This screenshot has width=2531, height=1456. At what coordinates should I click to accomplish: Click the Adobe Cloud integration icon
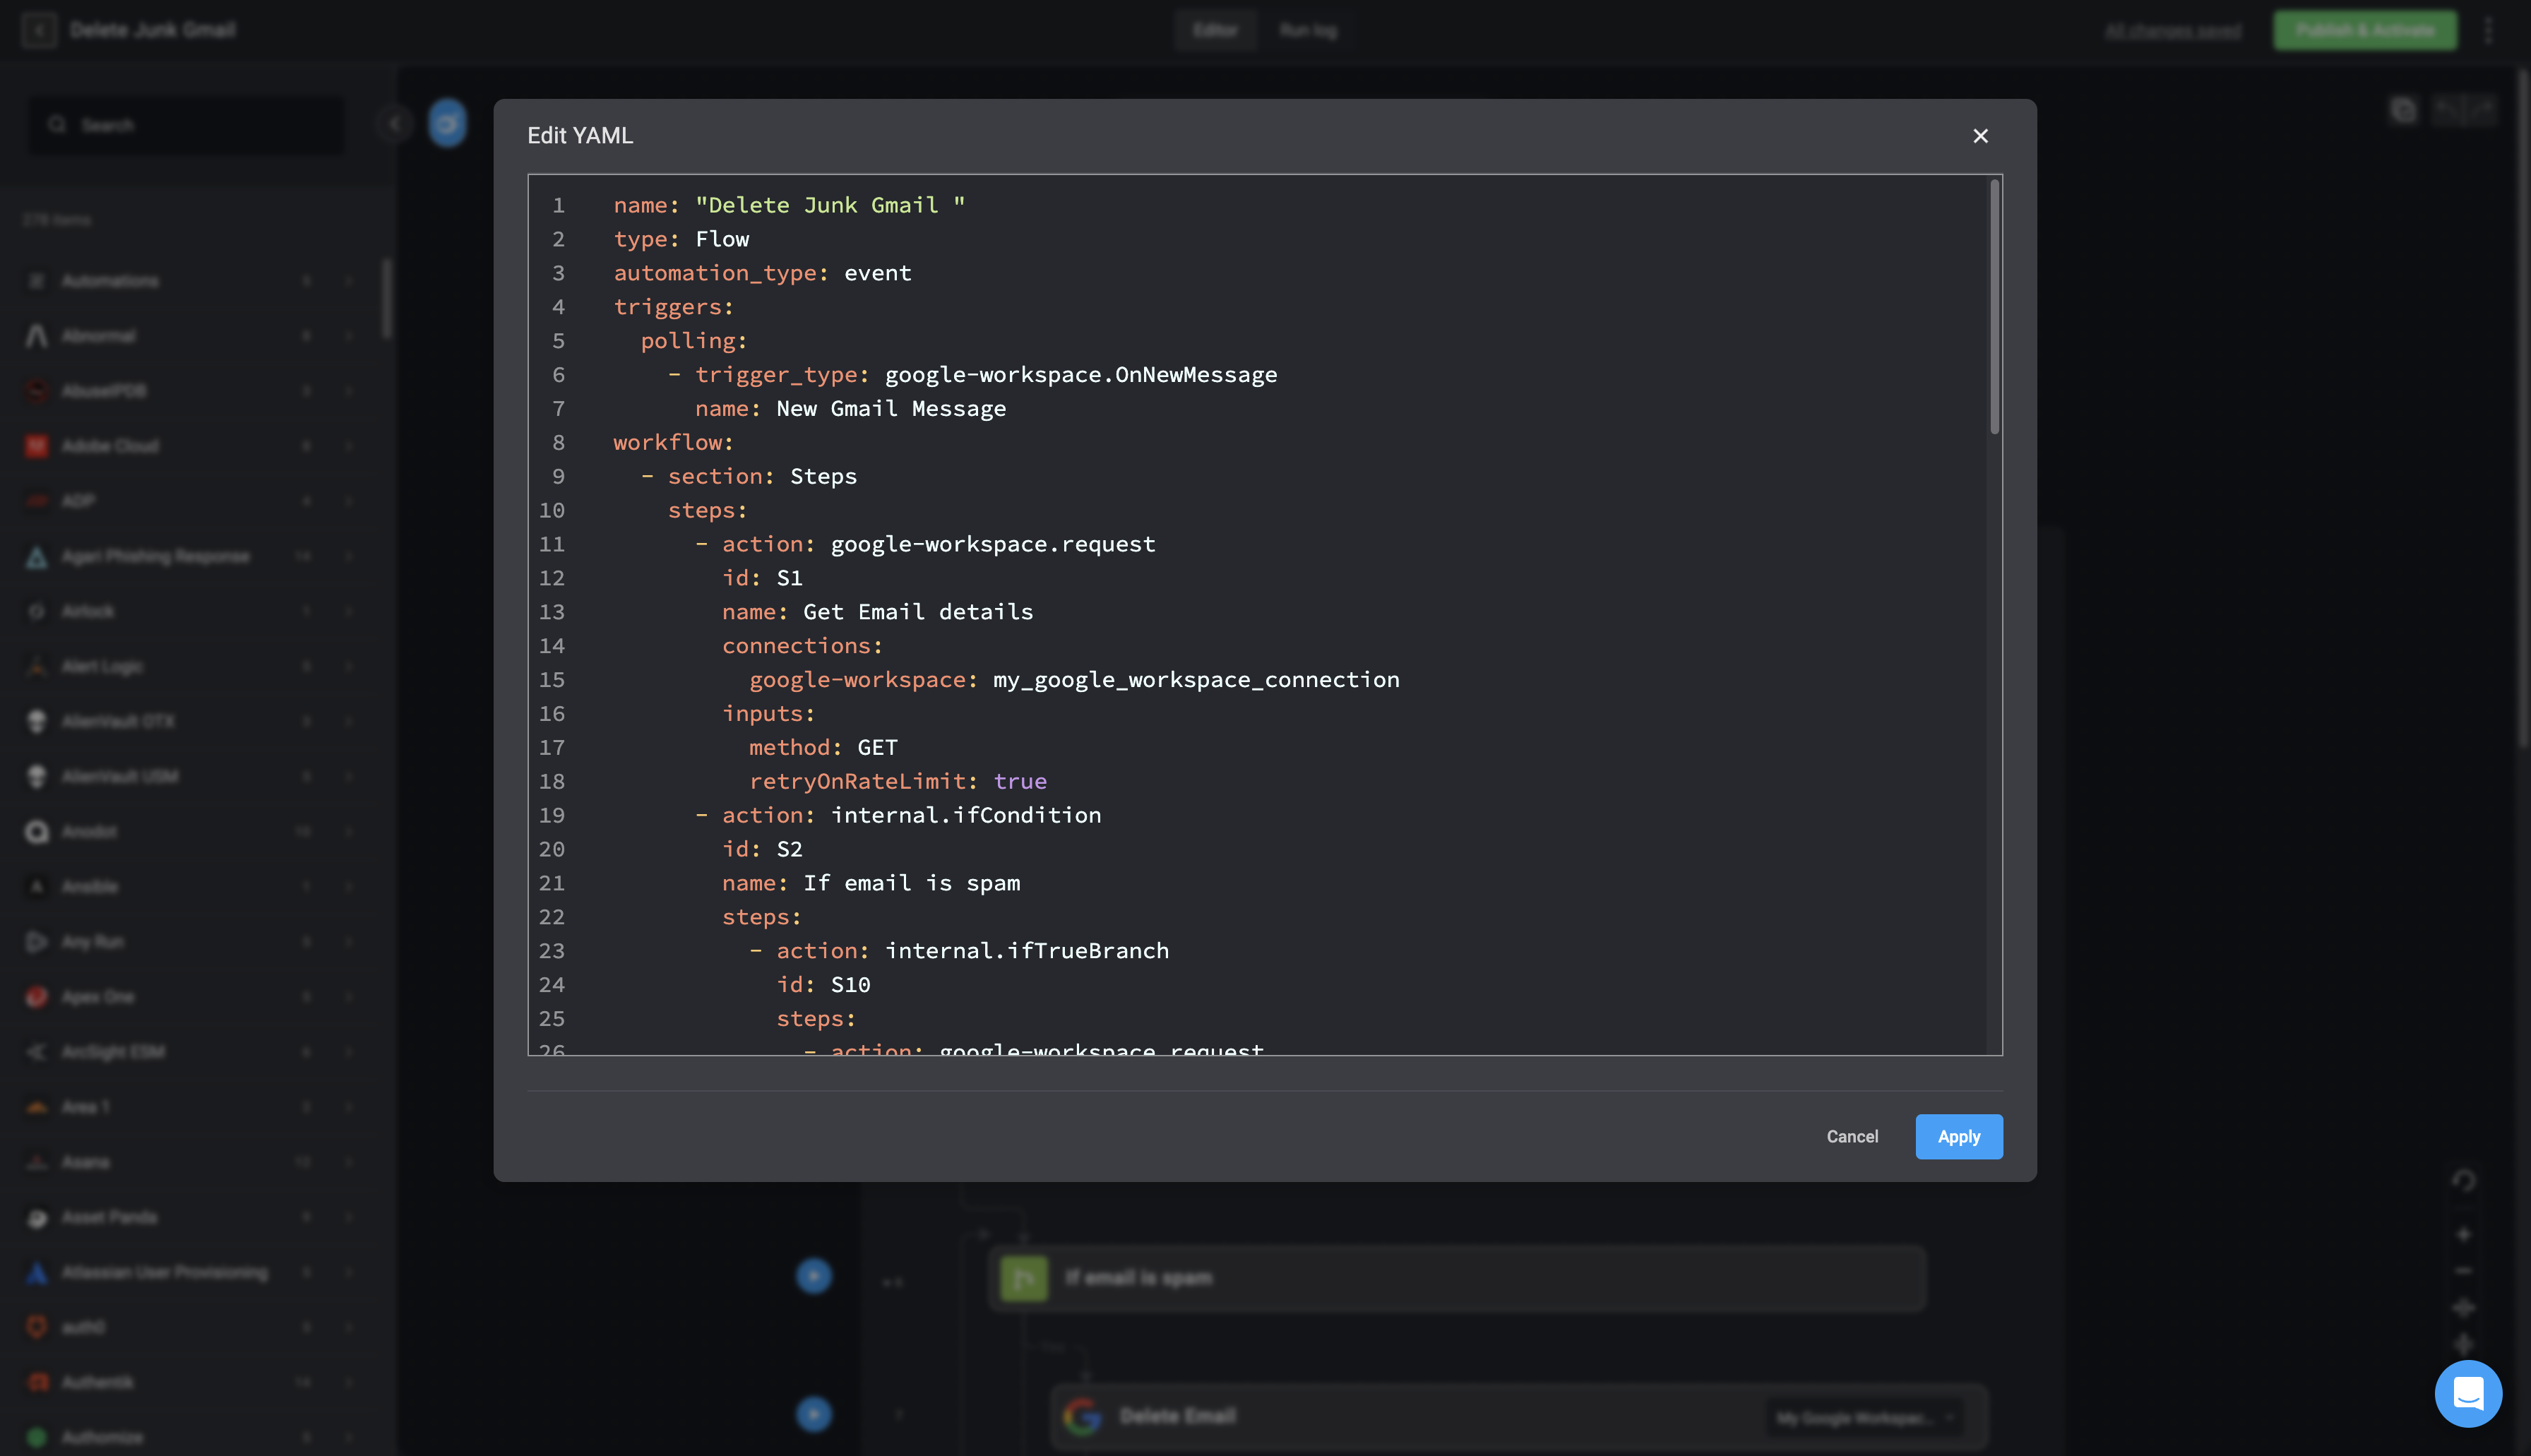point(37,446)
